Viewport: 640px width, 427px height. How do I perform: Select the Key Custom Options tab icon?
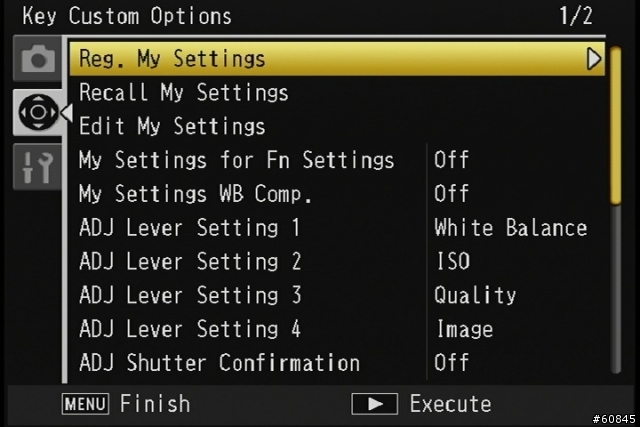pyautogui.click(x=38, y=112)
